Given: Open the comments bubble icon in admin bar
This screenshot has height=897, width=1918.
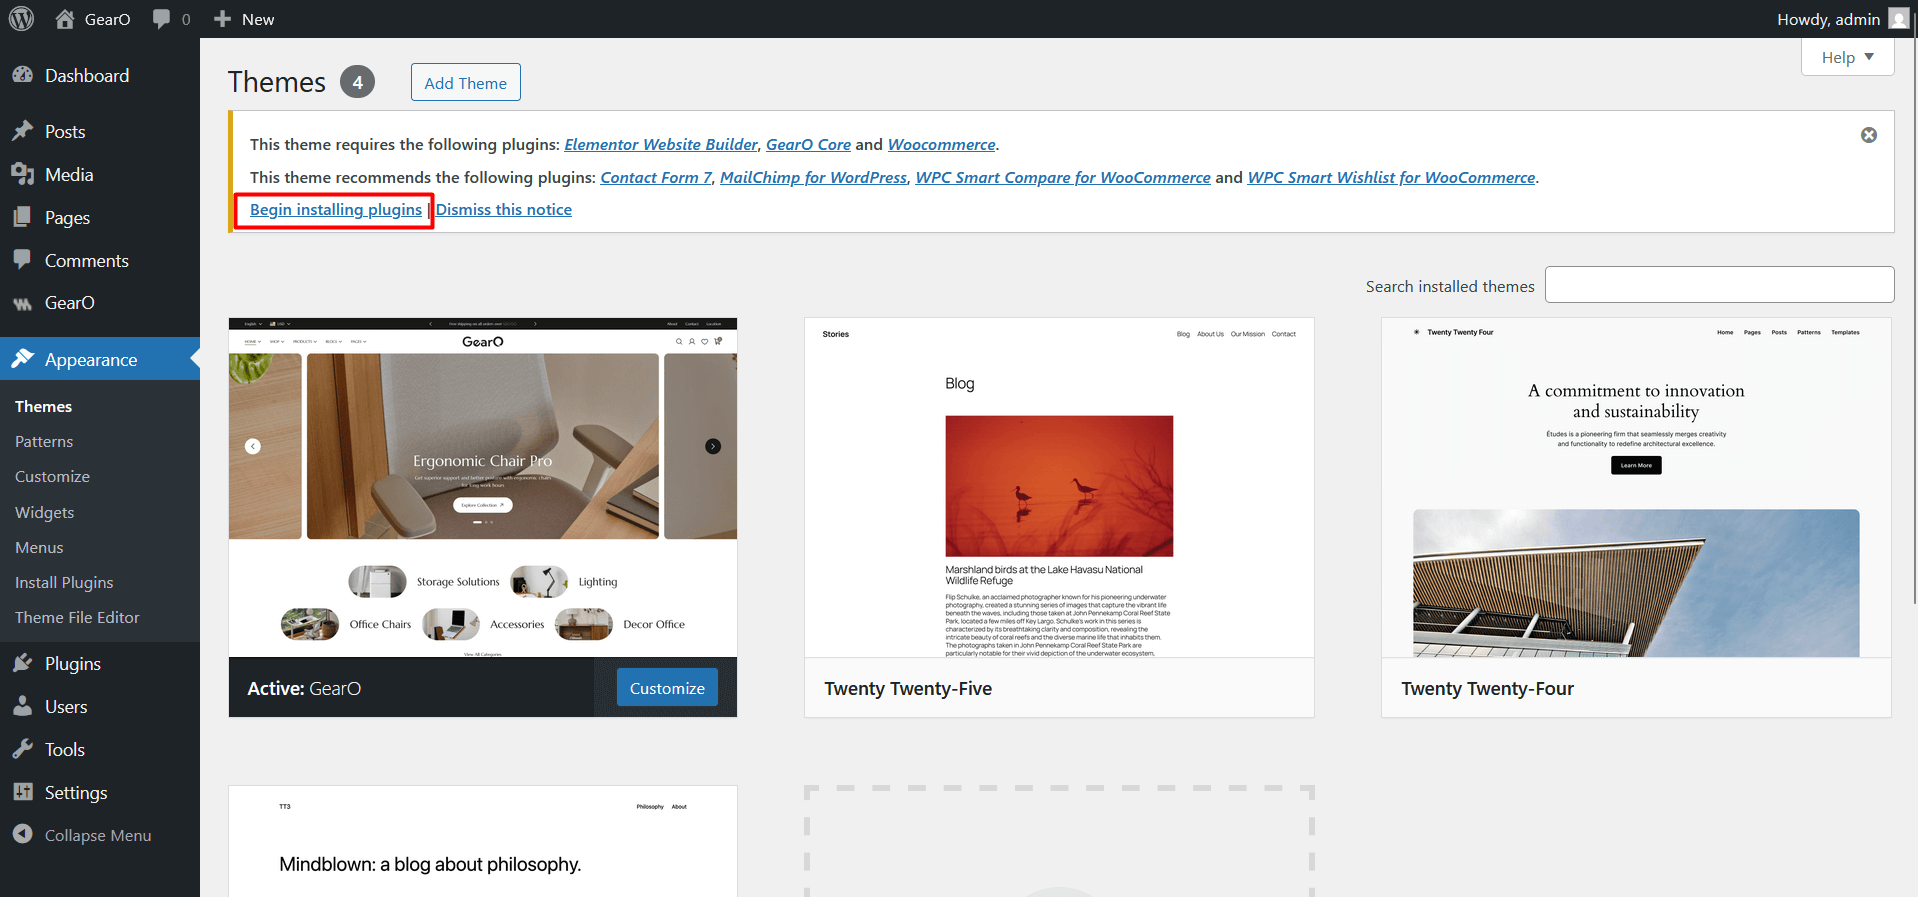Looking at the screenshot, I should point(161,19).
